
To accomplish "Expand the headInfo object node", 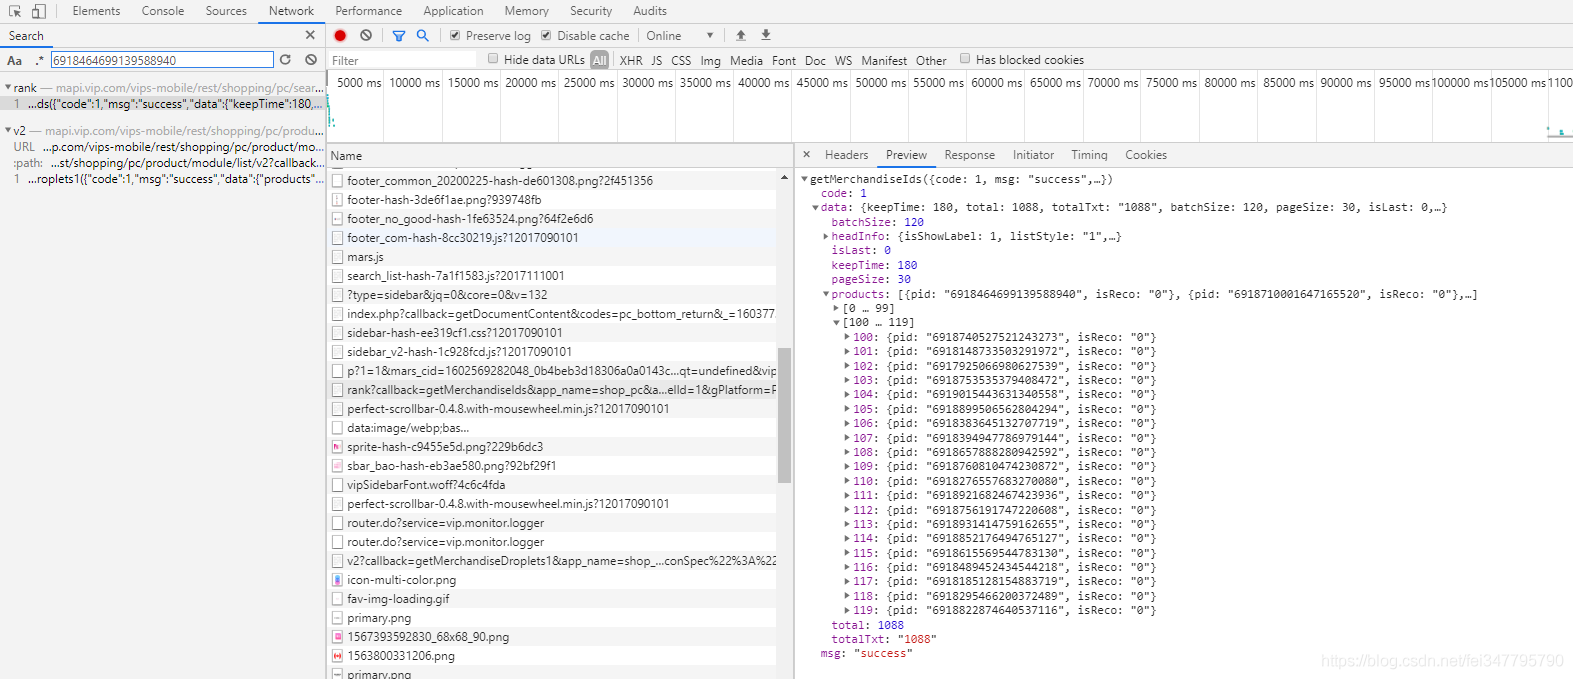I will 826,237.
